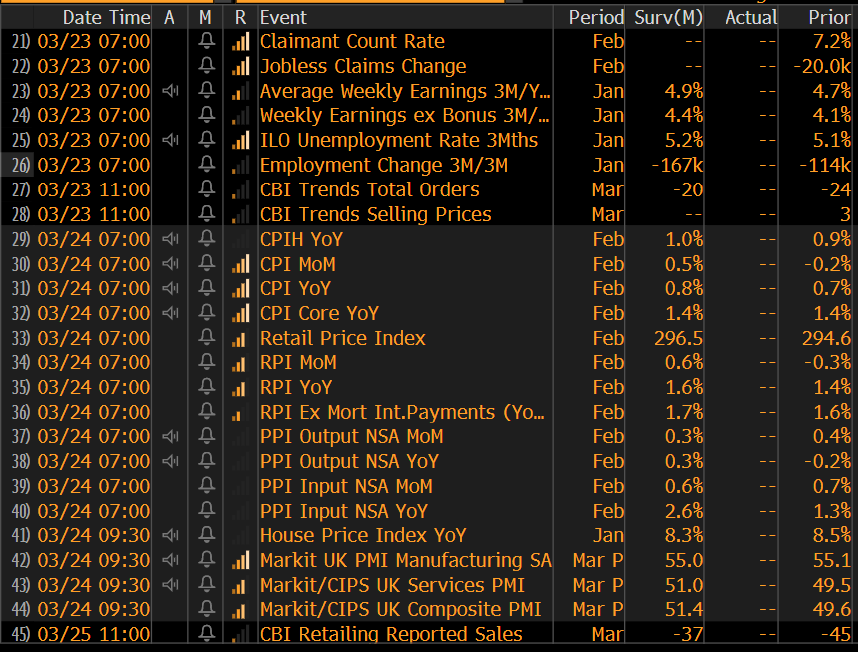Open the CBI Retailing Reported Sales event
This screenshot has width=858, height=652.
point(391,634)
